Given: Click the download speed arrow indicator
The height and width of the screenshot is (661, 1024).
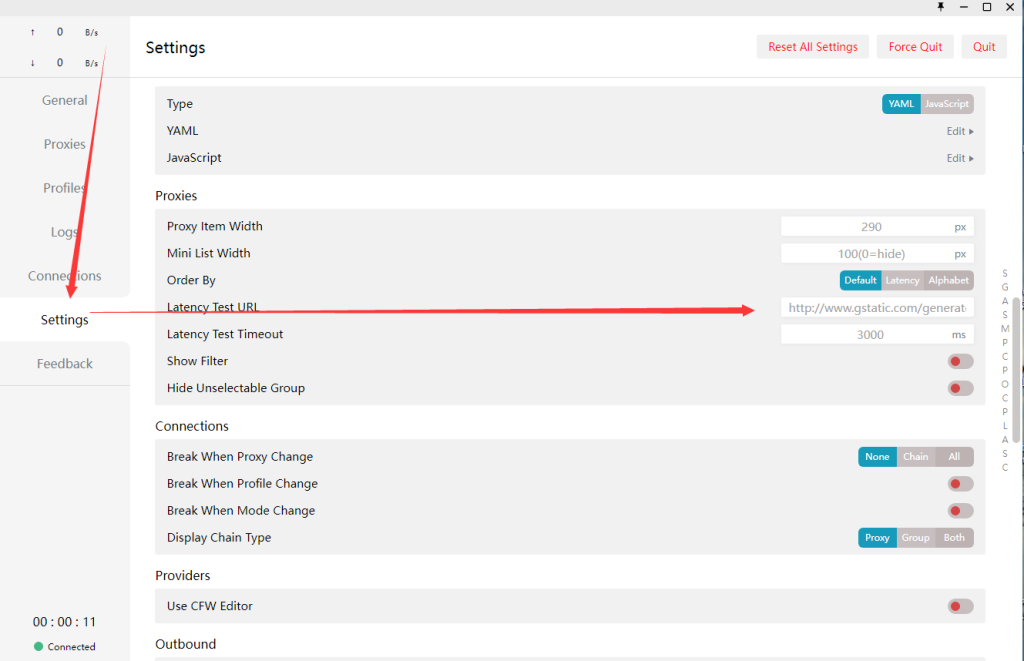Looking at the screenshot, I should (33, 63).
